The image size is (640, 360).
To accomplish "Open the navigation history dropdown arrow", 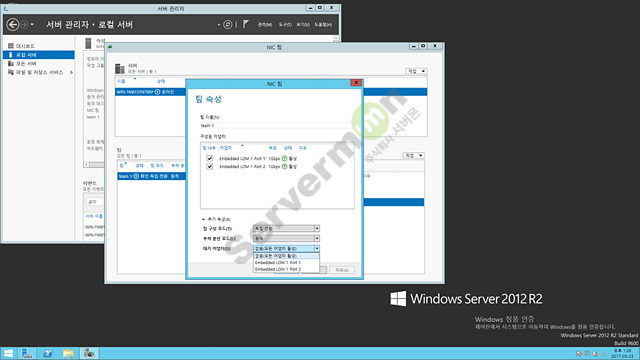I will point(32,24).
